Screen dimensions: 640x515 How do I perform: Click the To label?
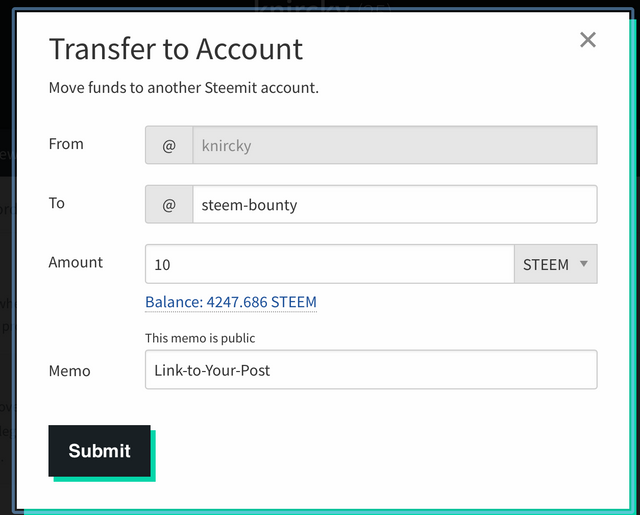click(x=57, y=203)
